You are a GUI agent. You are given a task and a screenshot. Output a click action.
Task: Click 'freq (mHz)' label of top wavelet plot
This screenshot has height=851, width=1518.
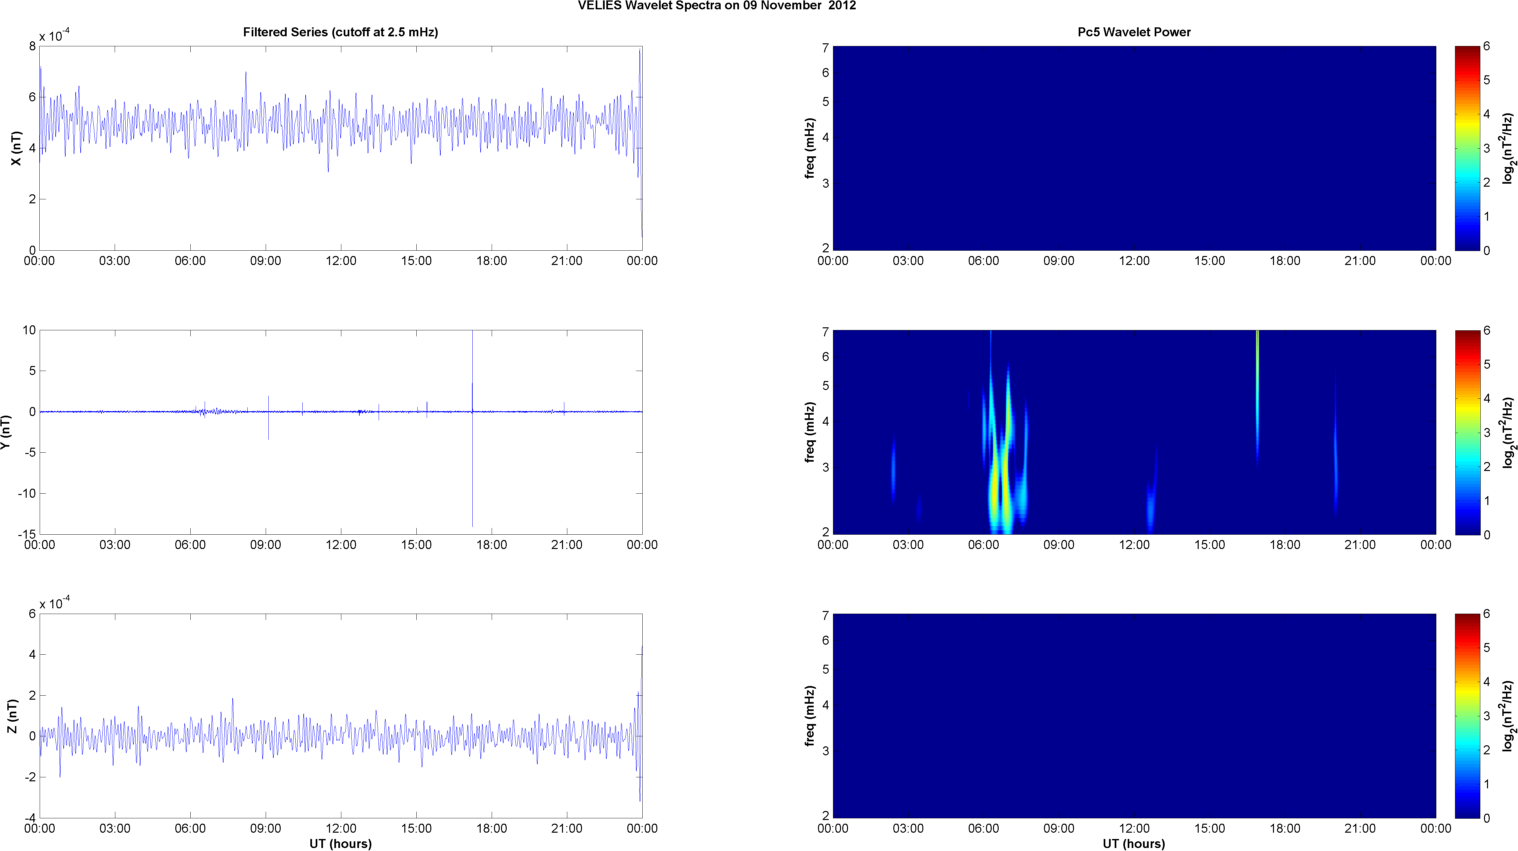[x=810, y=148]
